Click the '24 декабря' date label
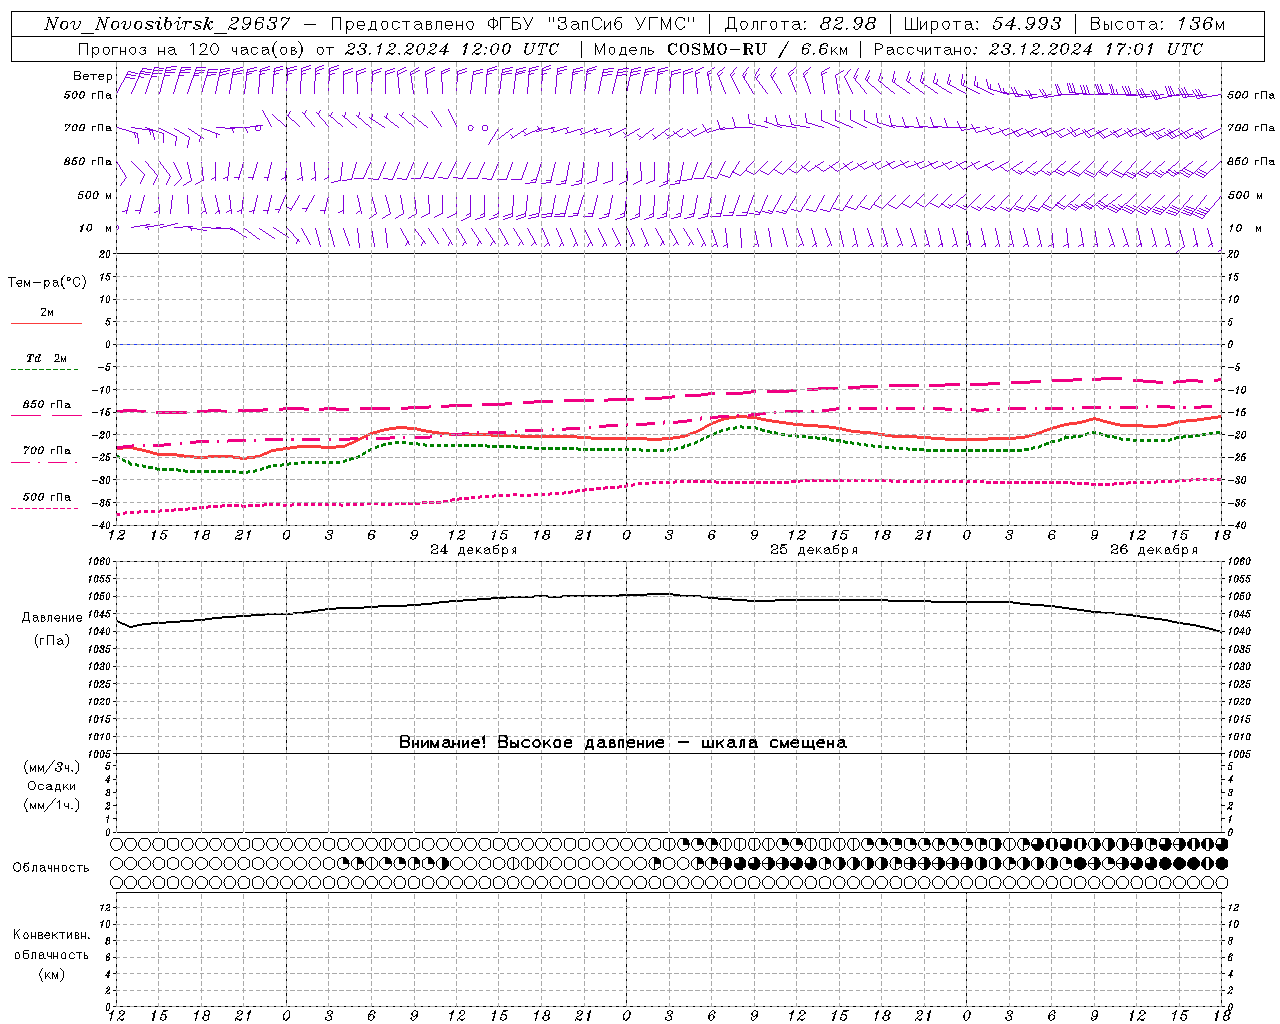 pos(474,550)
